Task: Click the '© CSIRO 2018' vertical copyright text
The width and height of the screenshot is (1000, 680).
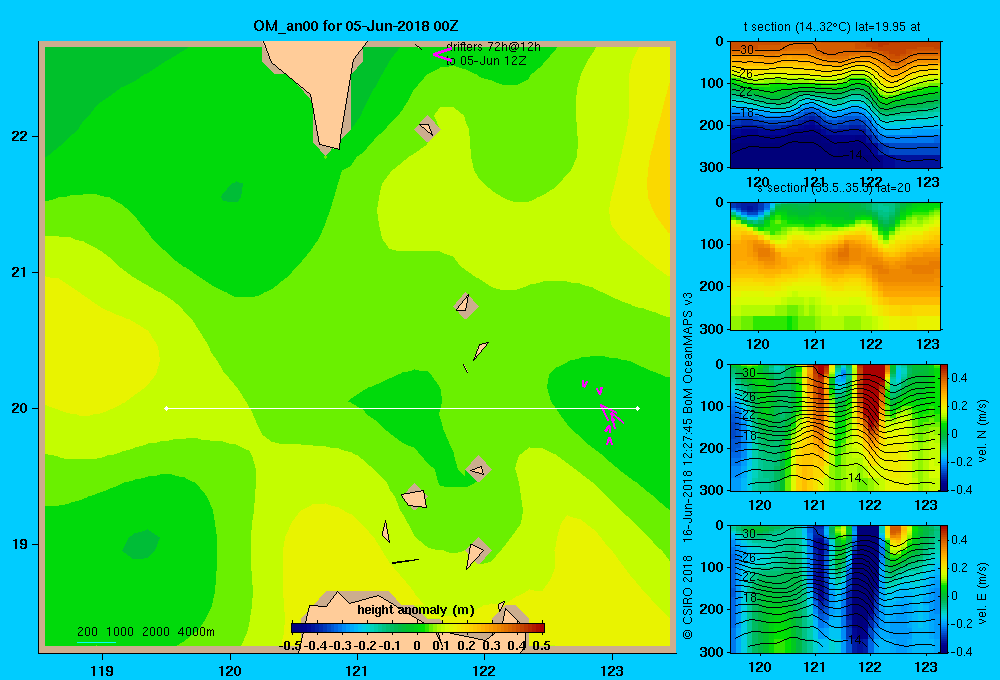Action: pyautogui.click(x=688, y=597)
